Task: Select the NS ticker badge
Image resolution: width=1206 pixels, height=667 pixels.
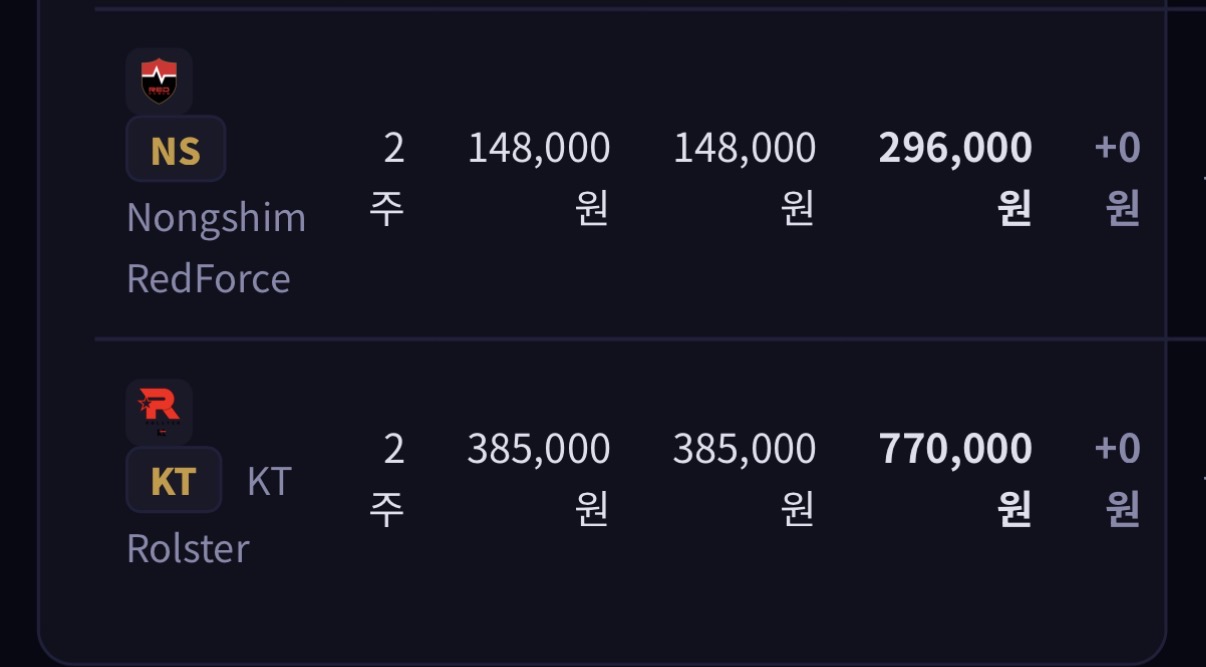Action: (176, 150)
